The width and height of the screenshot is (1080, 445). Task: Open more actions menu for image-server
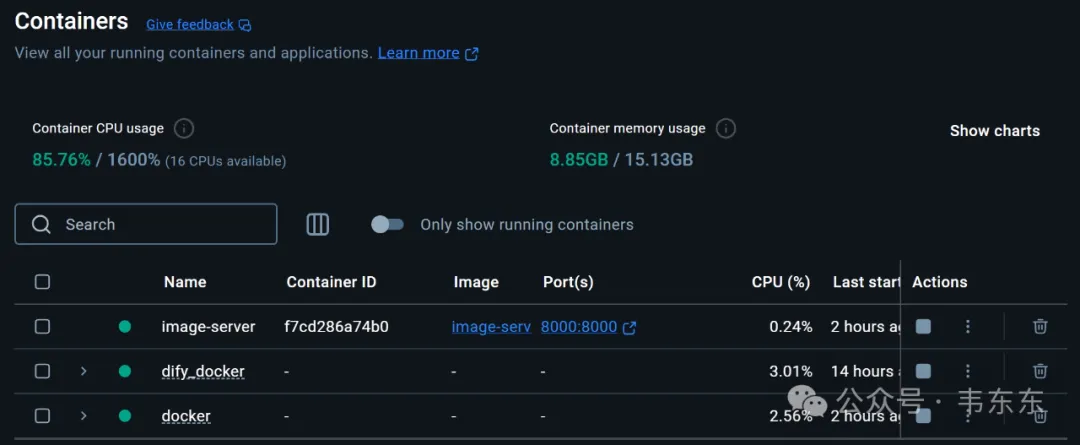968,327
